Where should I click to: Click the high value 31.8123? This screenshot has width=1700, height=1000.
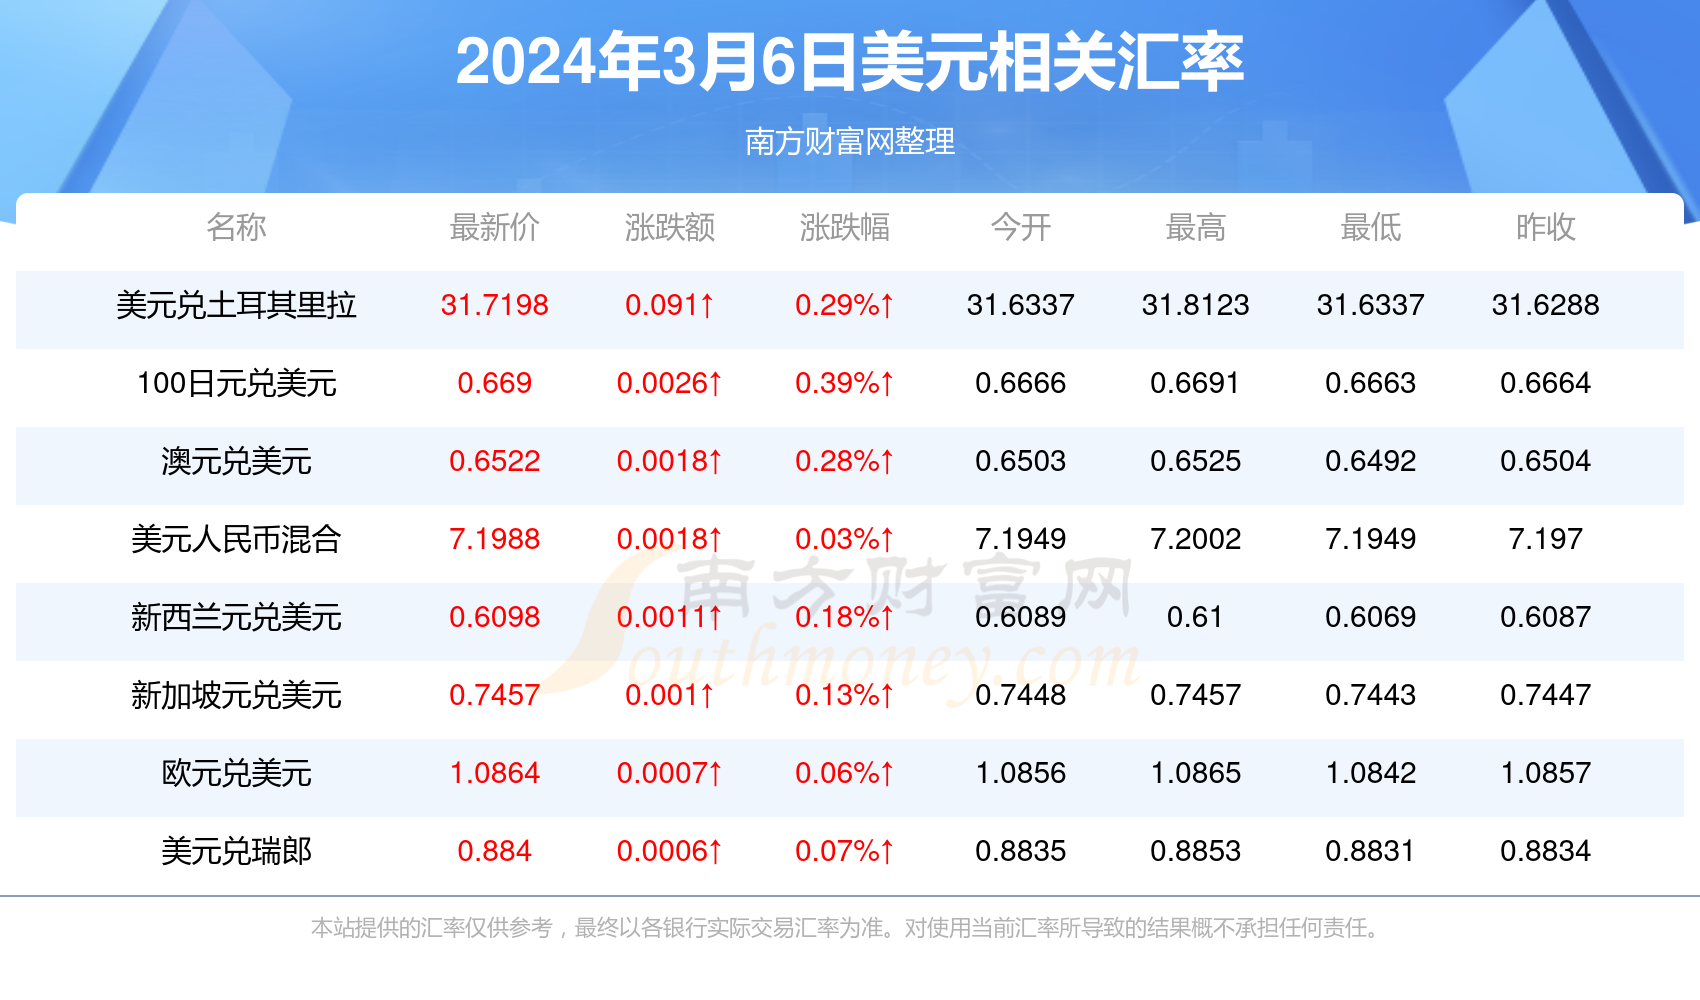pyautogui.click(x=1195, y=305)
